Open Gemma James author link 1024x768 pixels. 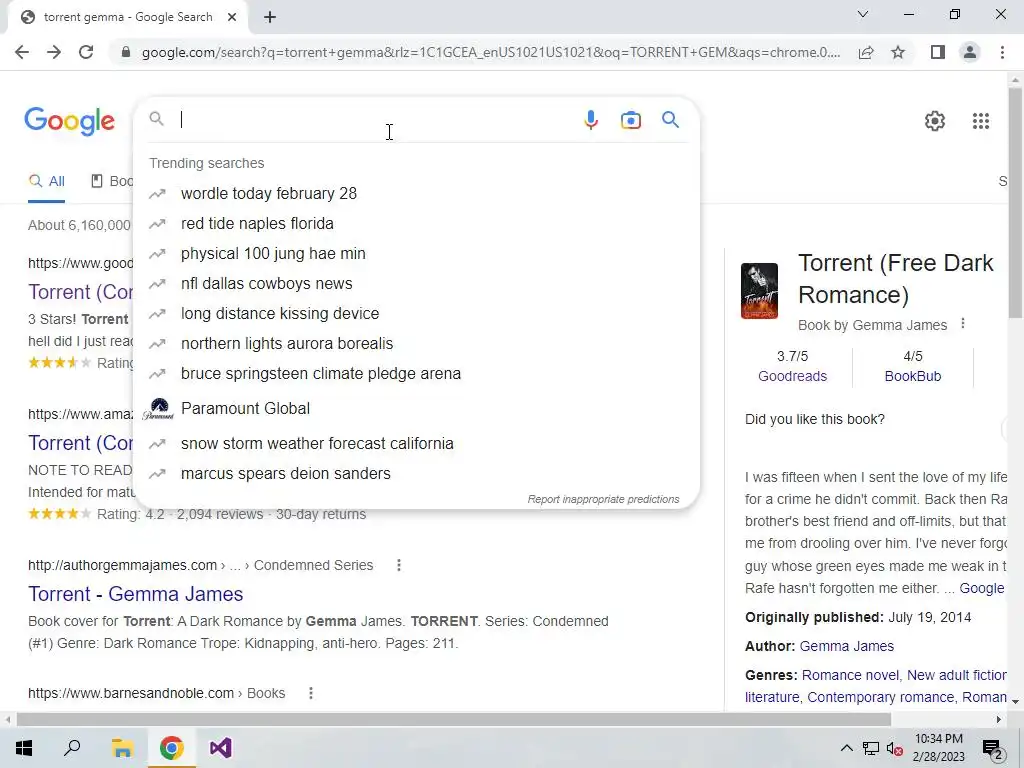tap(846, 646)
